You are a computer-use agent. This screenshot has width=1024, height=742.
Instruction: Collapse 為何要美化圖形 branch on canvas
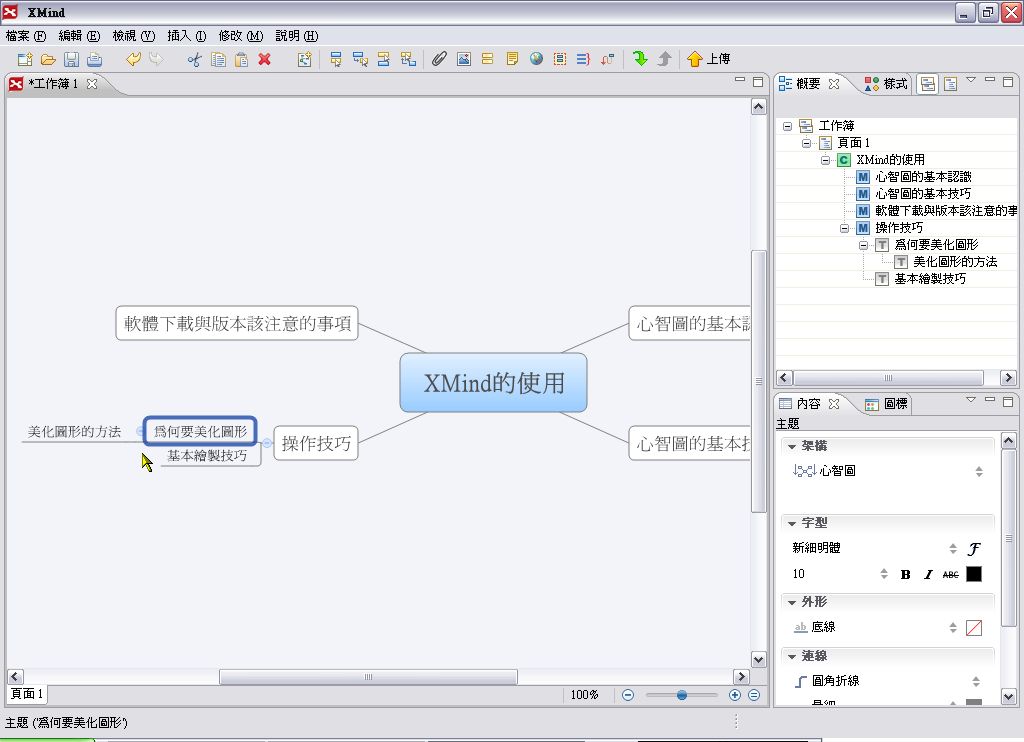[140, 431]
